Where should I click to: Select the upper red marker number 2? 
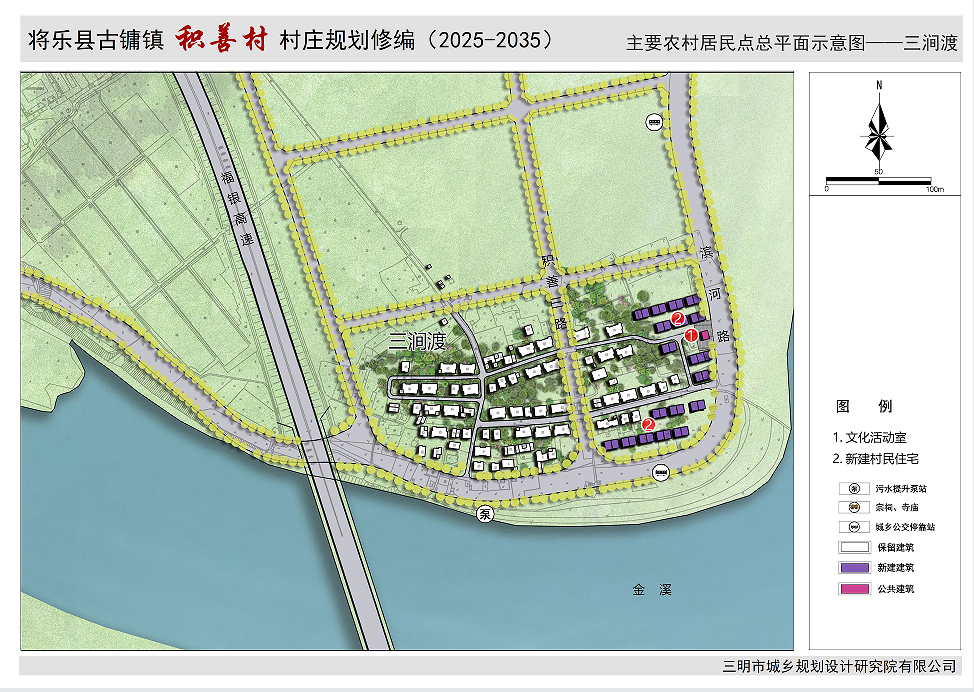pyautogui.click(x=678, y=319)
